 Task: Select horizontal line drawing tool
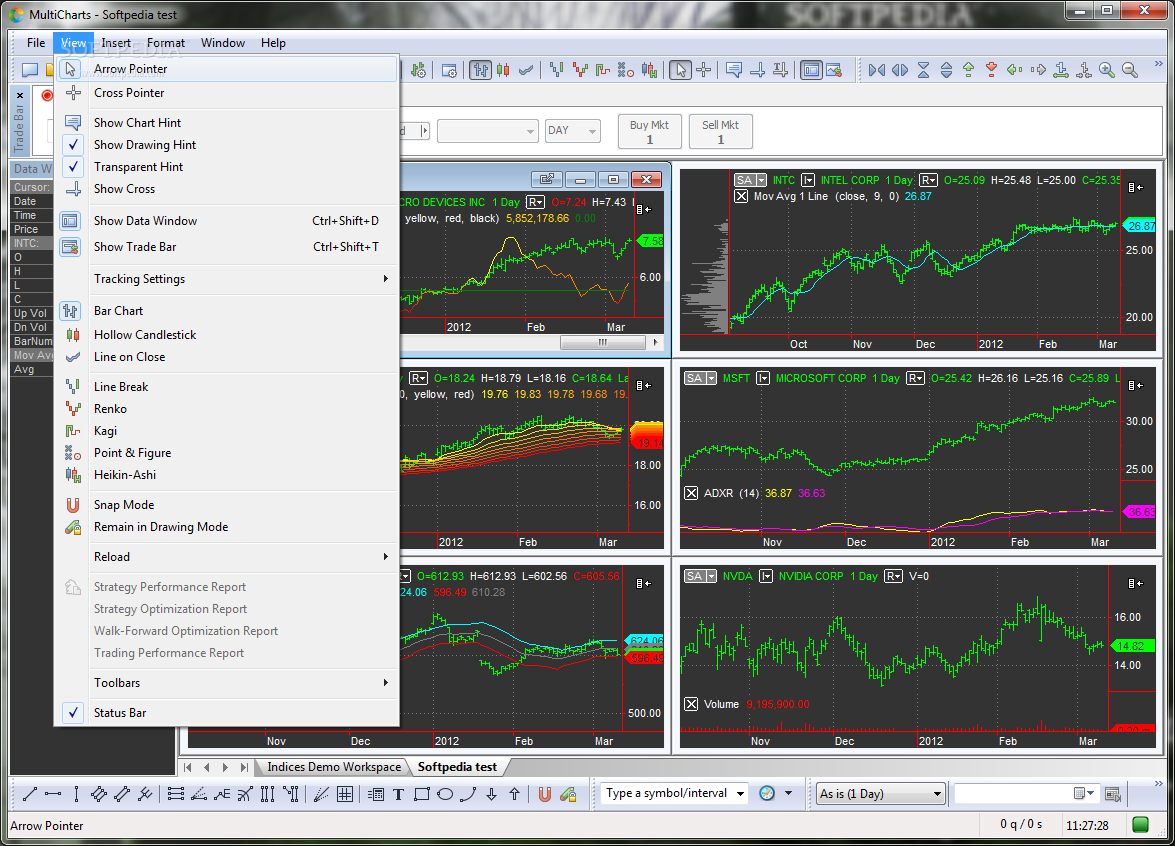tap(53, 794)
